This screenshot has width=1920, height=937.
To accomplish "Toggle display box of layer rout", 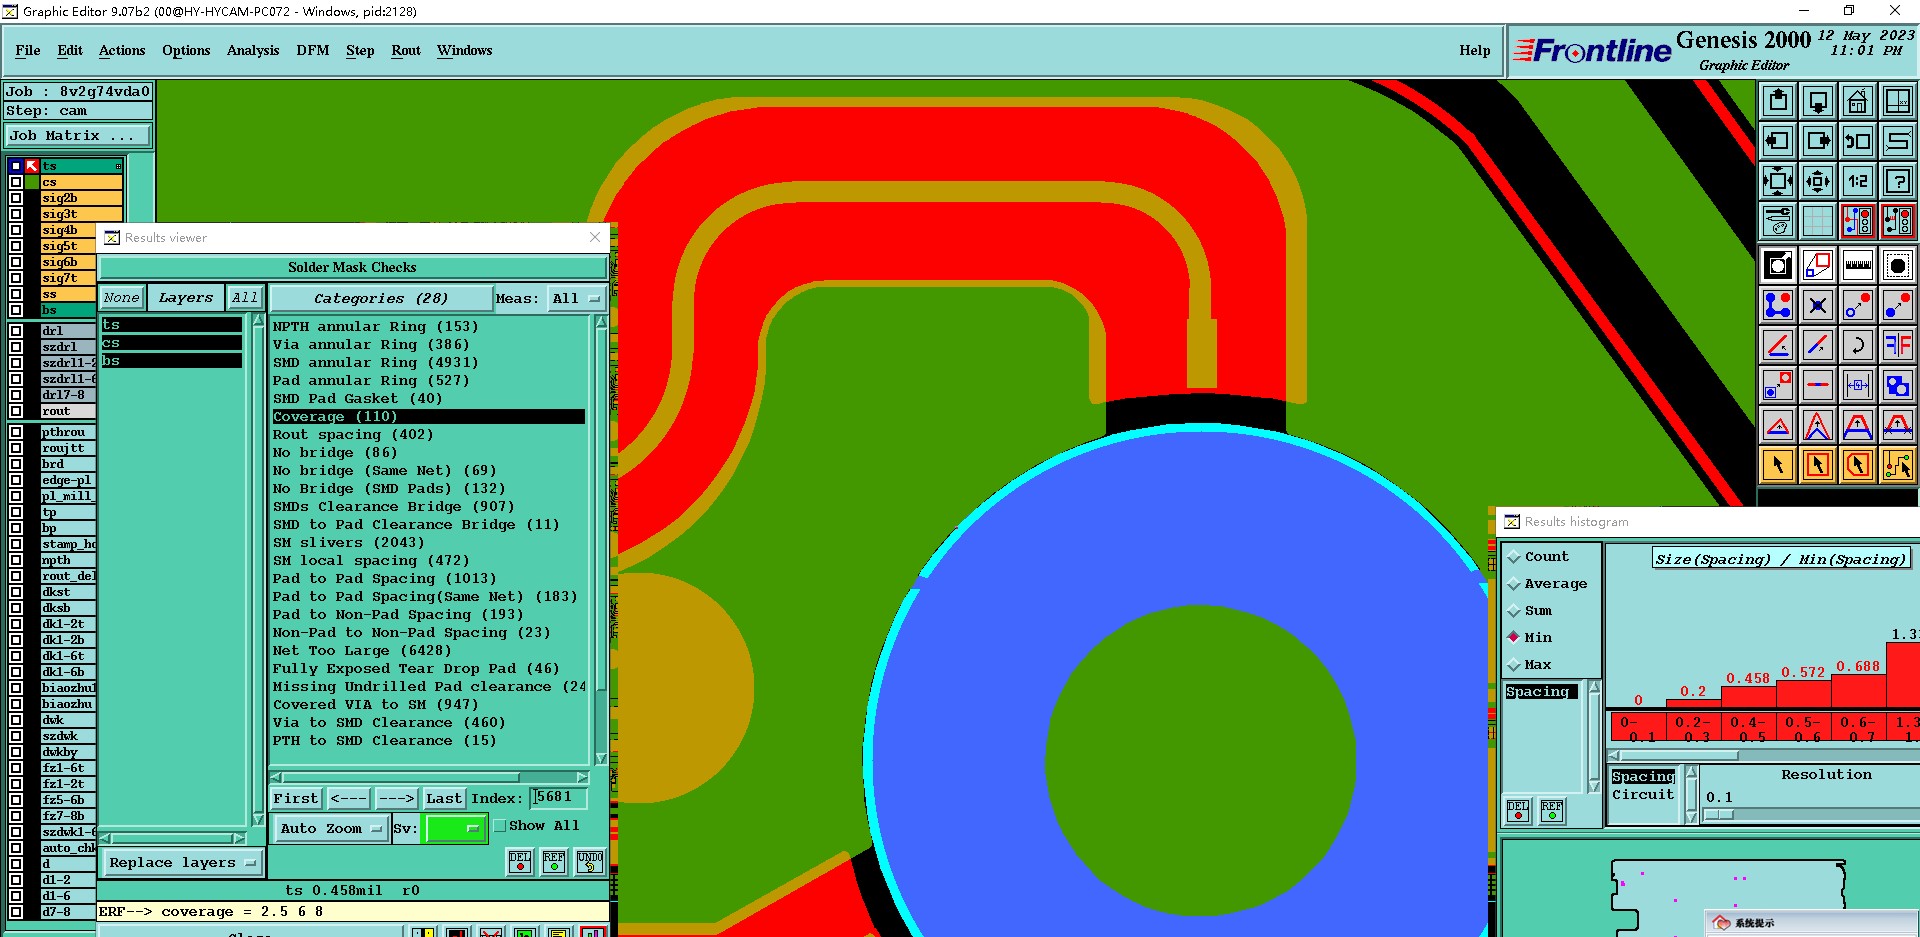I will [x=16, y=411].
